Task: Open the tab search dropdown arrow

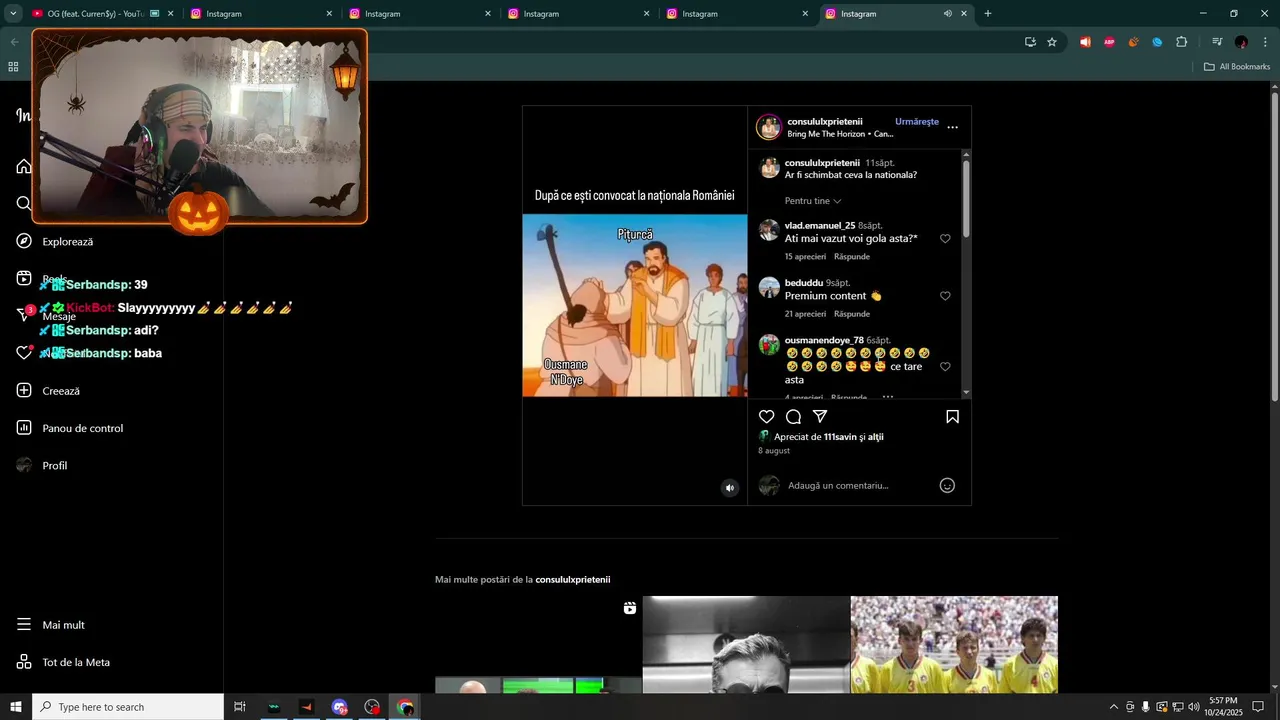Action: 13,14
